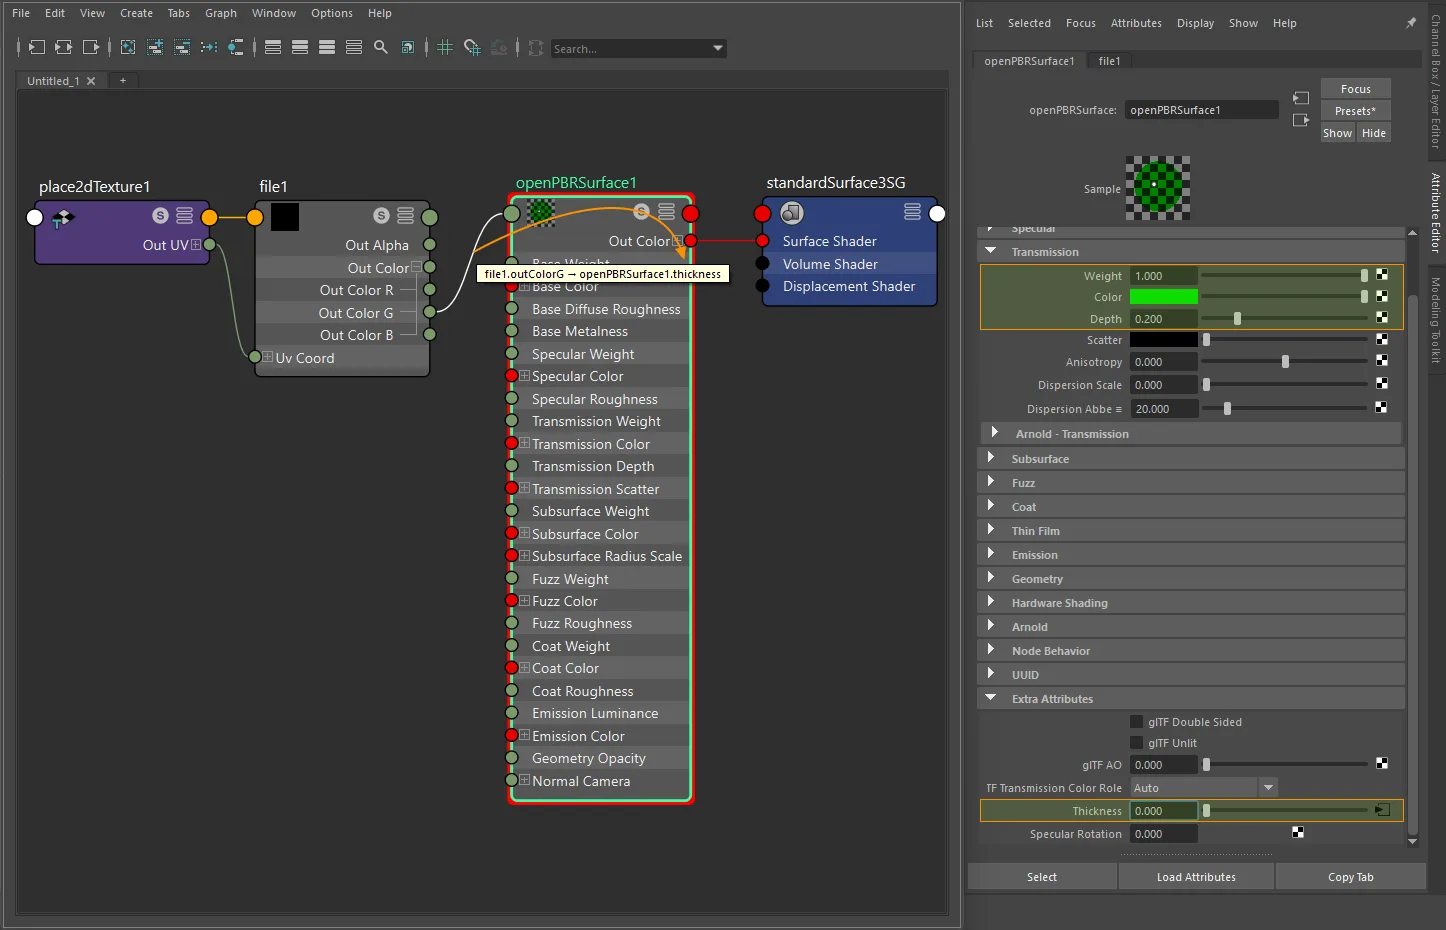Viewport: 1446px width, 930px height.
Task: Click the Select button at bottom
Action: (x=1042, y=877)
